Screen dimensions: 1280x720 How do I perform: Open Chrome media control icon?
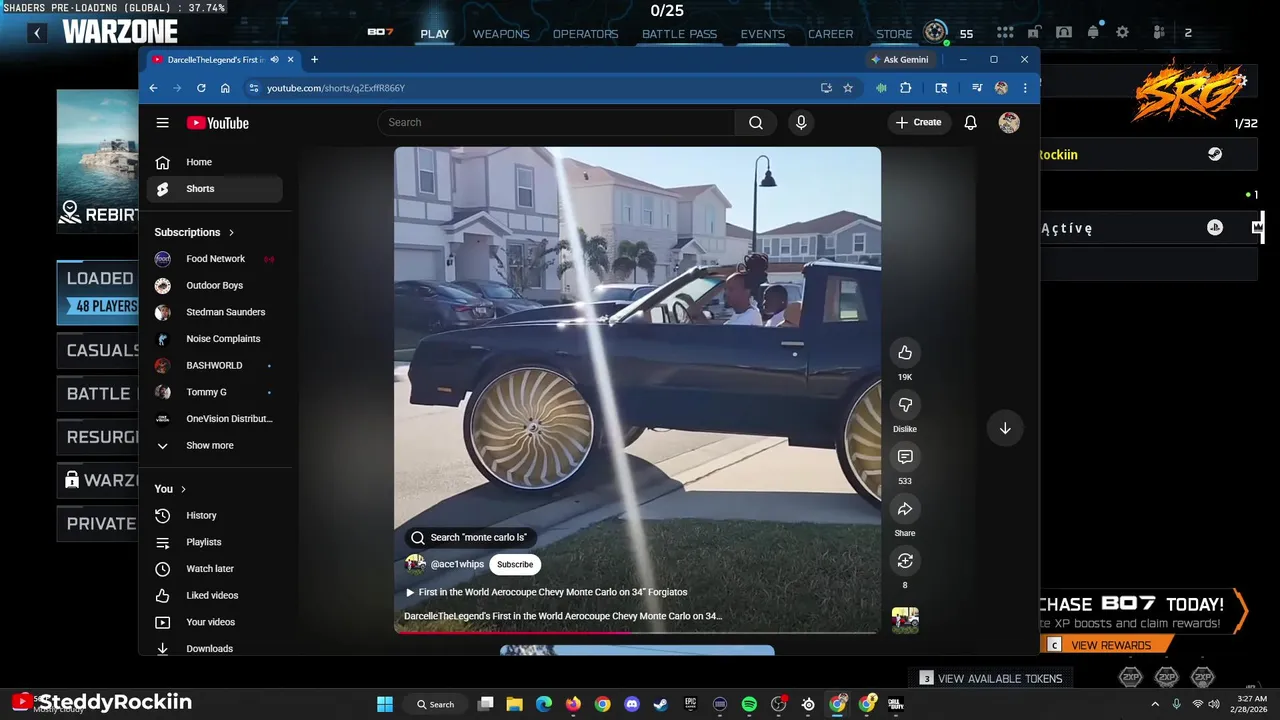click(x=977, y=88)
